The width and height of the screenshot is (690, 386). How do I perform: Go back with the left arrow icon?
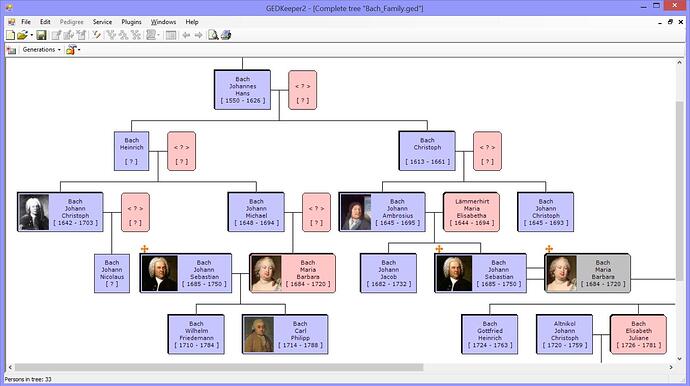point(186,35)
